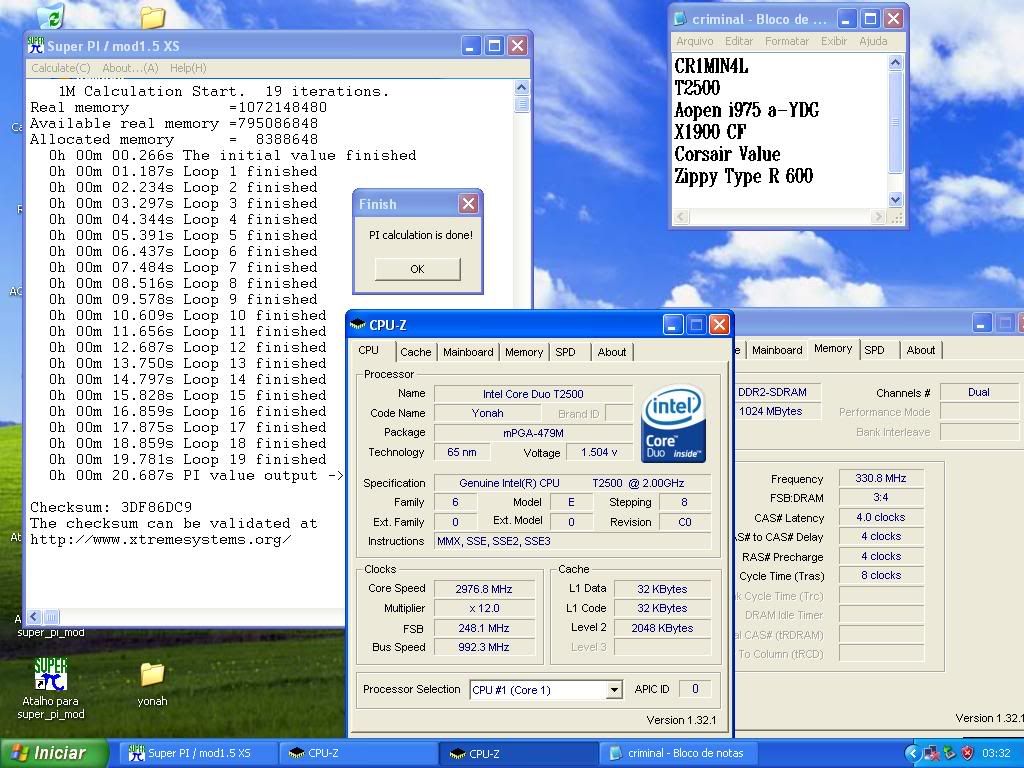Screen dimensions: 1024x768
Task: Switch to Super PI / mod1.5 XS taskbar button
Action: click(x=198, y=753)
